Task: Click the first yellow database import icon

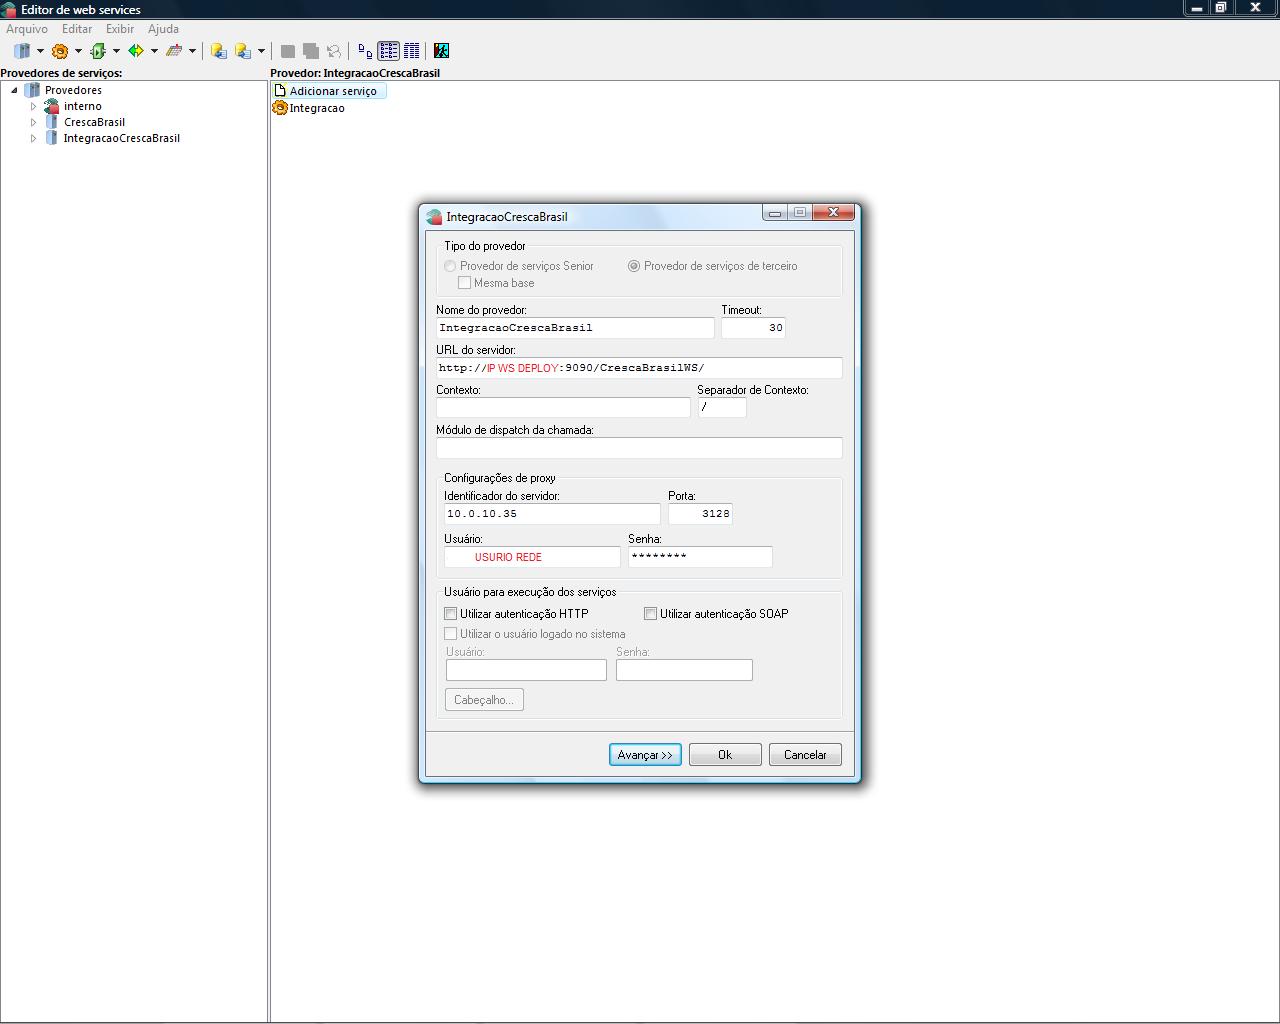Action: [219, 51]
